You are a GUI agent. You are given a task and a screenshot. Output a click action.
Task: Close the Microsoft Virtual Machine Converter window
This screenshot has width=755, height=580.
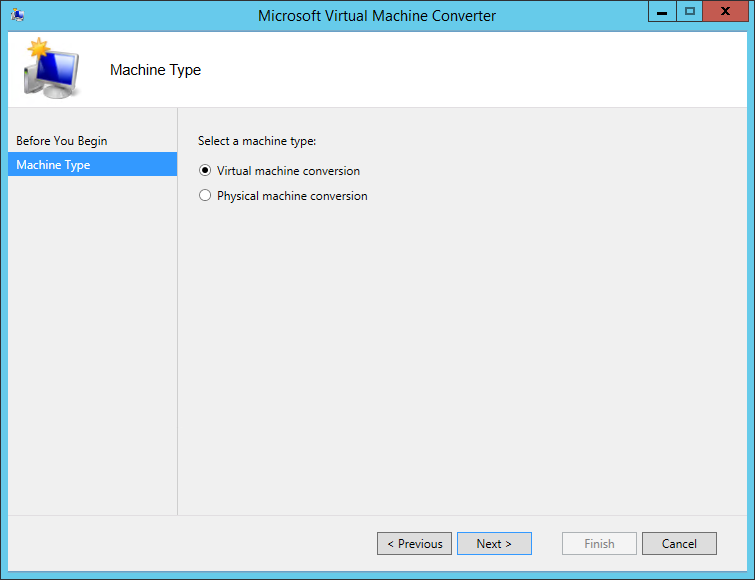coord(728,12)
